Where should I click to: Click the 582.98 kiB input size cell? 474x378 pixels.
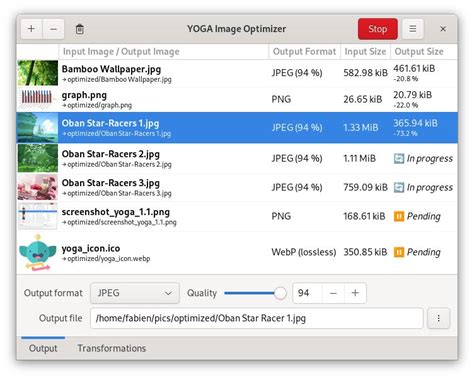pyautogui.click(x=365, y=73)
